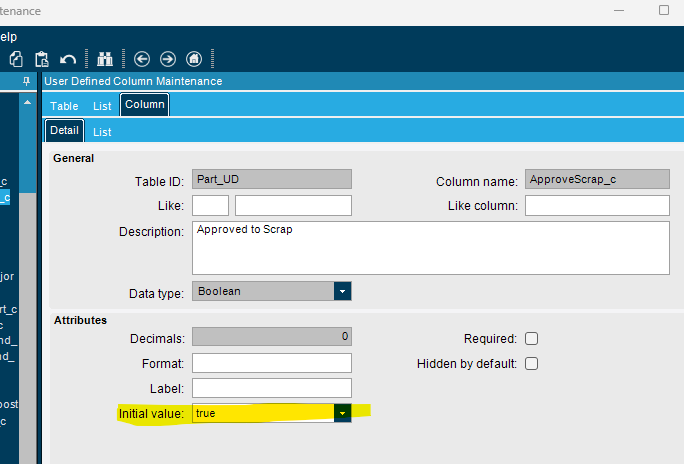
Task: Switch to List sub-tab under Column
Action: (102, 132)
